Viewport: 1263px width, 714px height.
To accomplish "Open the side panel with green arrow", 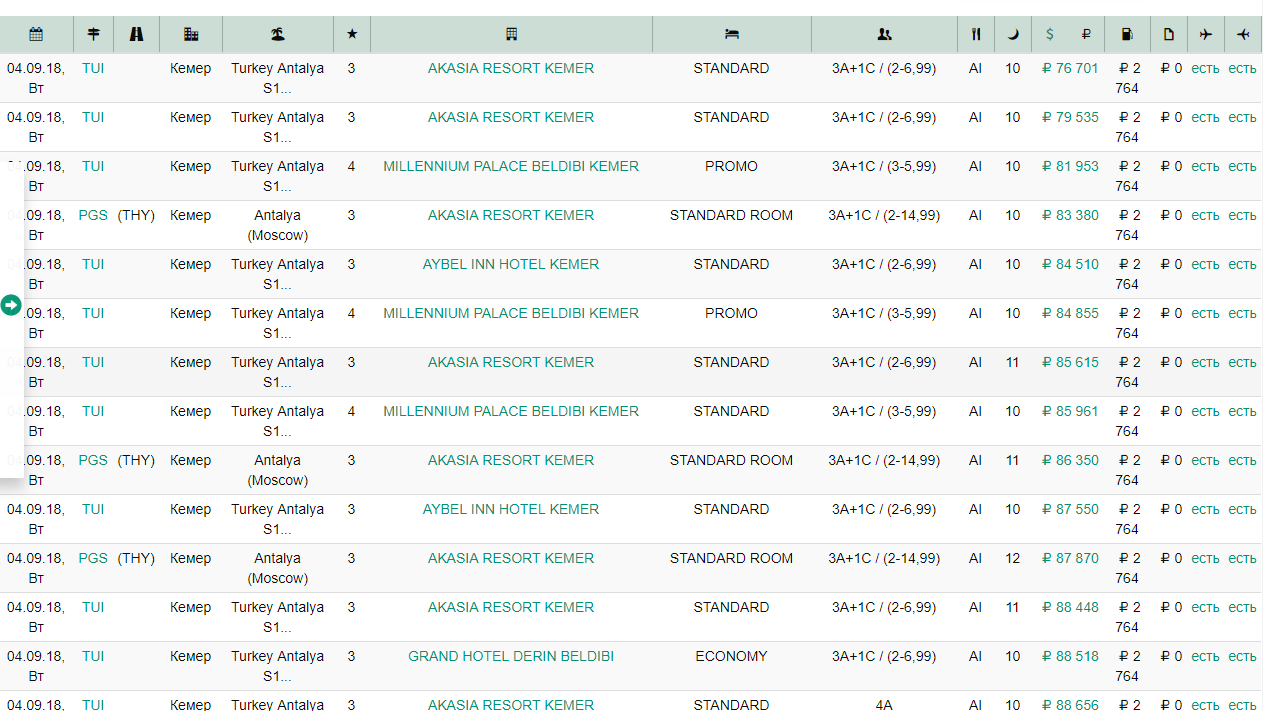I will click(x=11, y=305).
